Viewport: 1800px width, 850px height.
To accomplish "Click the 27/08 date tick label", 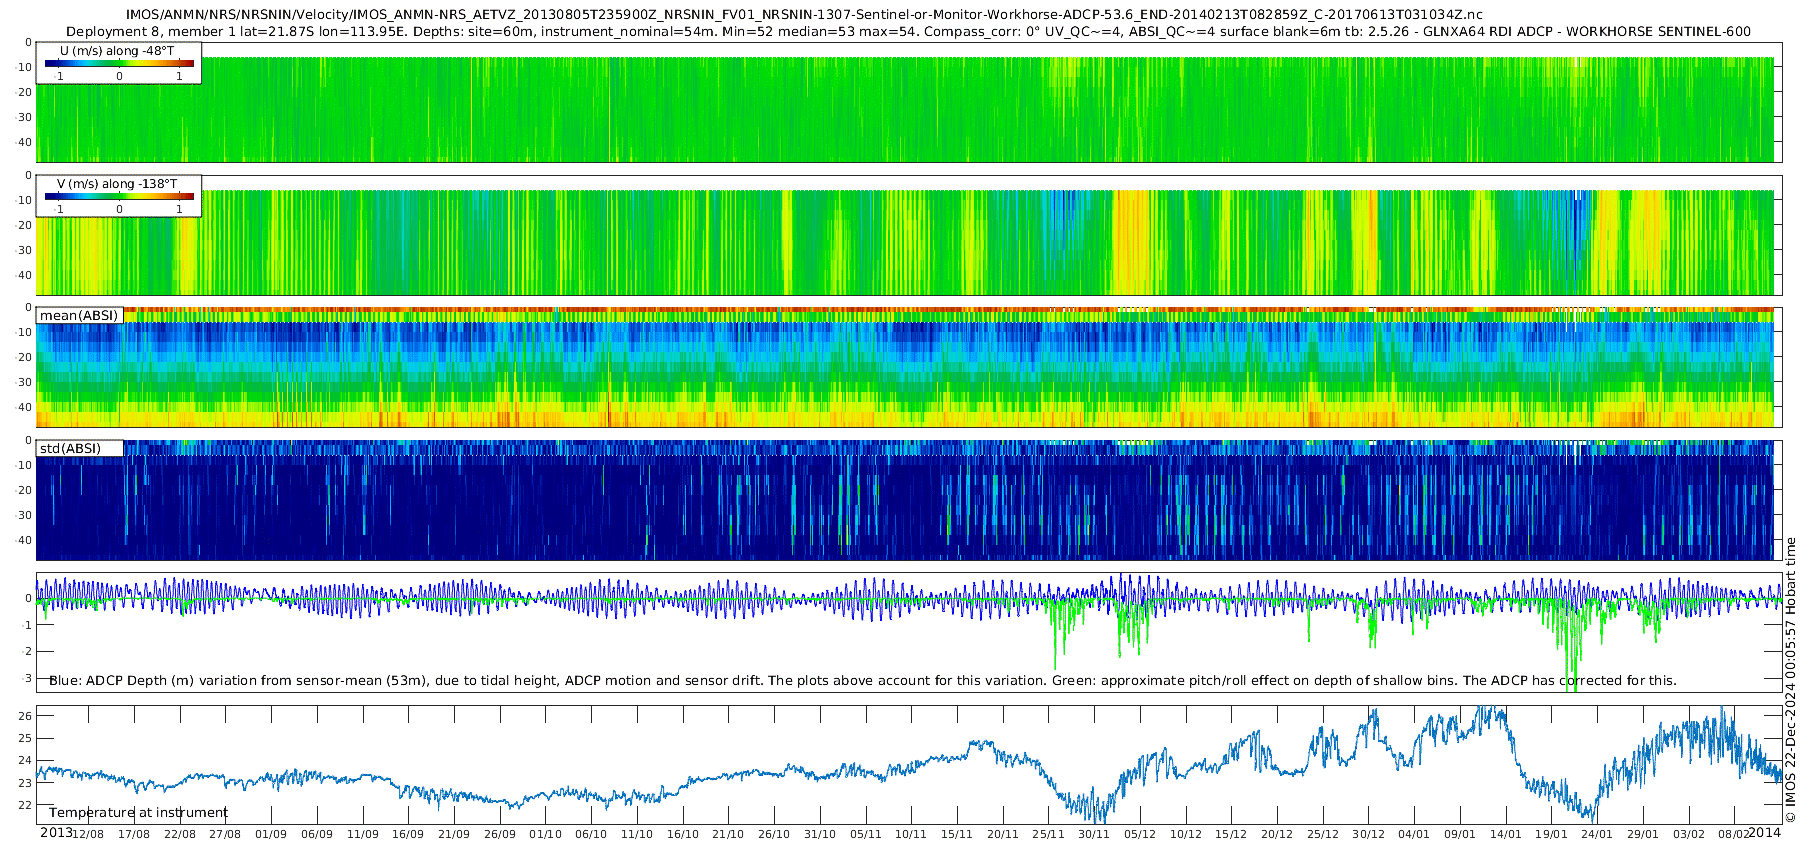I will 225,834.
